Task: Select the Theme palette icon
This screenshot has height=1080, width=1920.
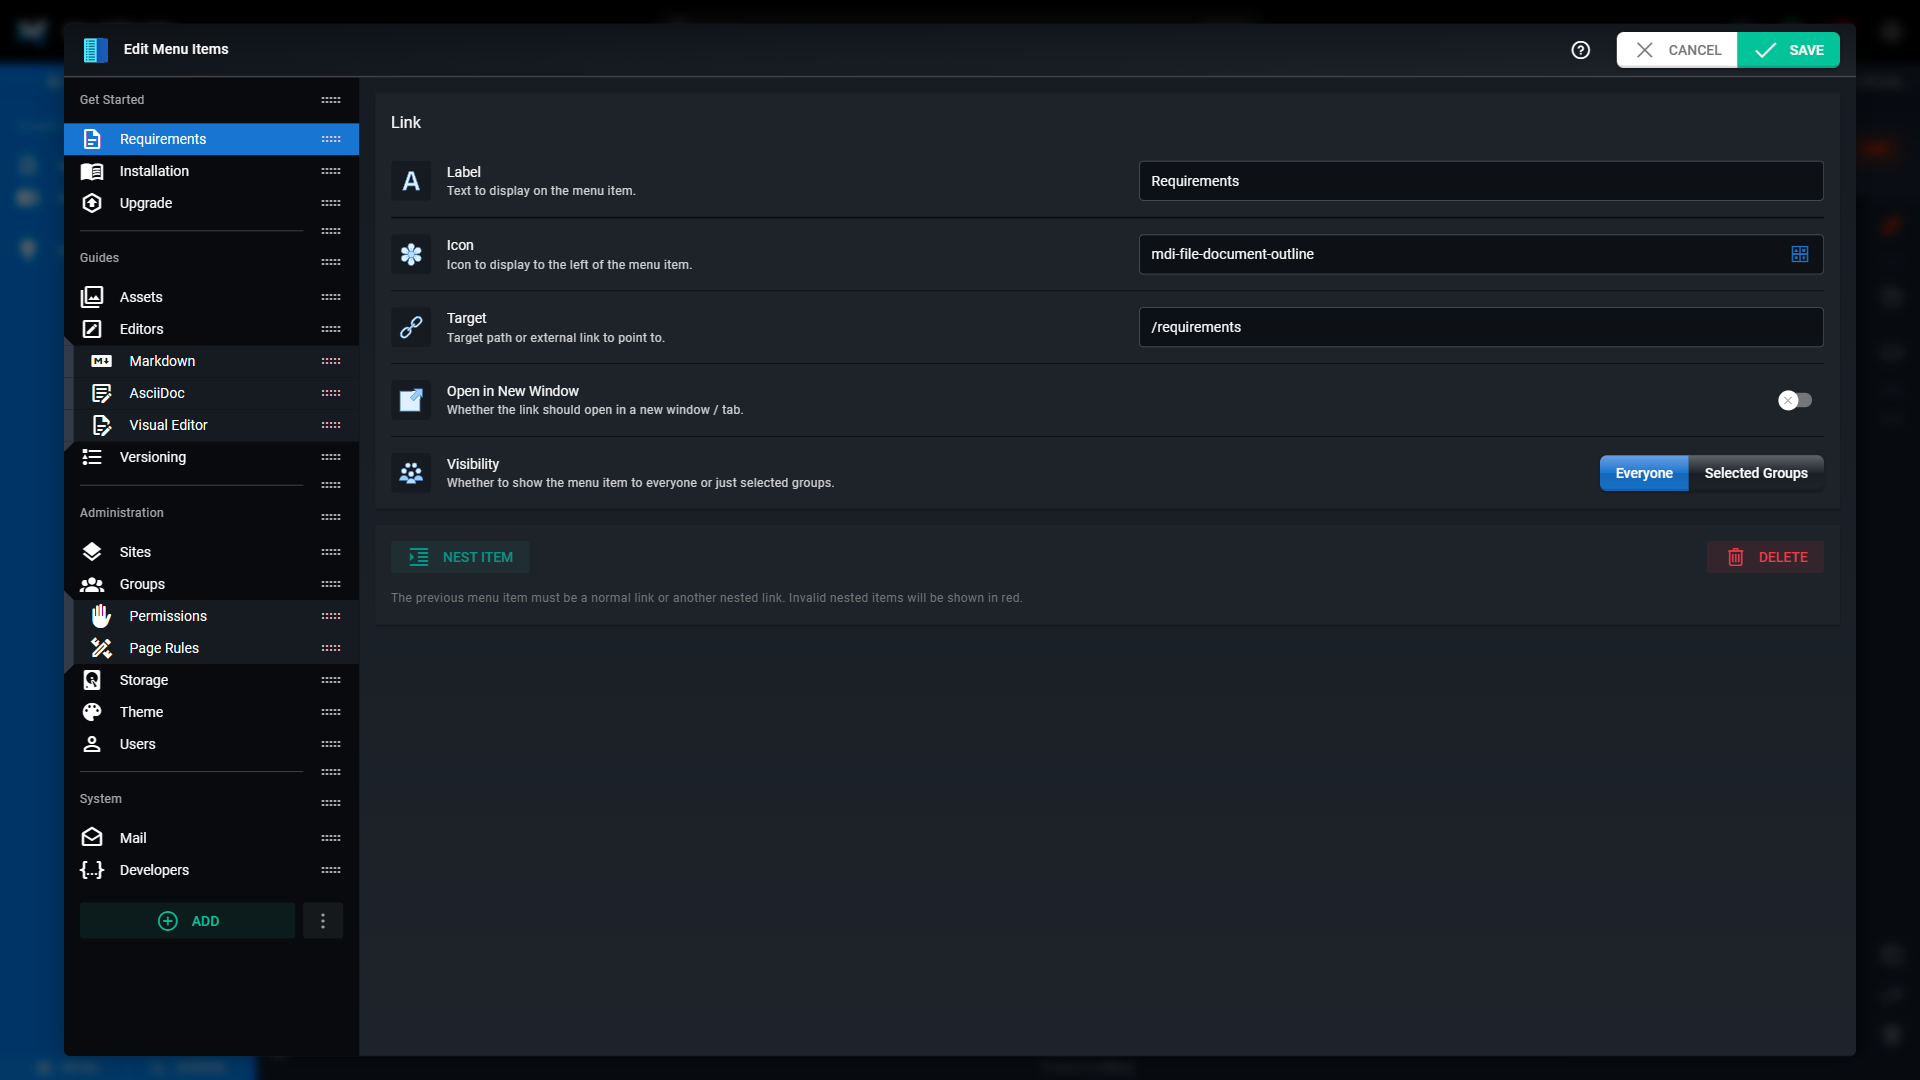Action: [x=92, y=712]
